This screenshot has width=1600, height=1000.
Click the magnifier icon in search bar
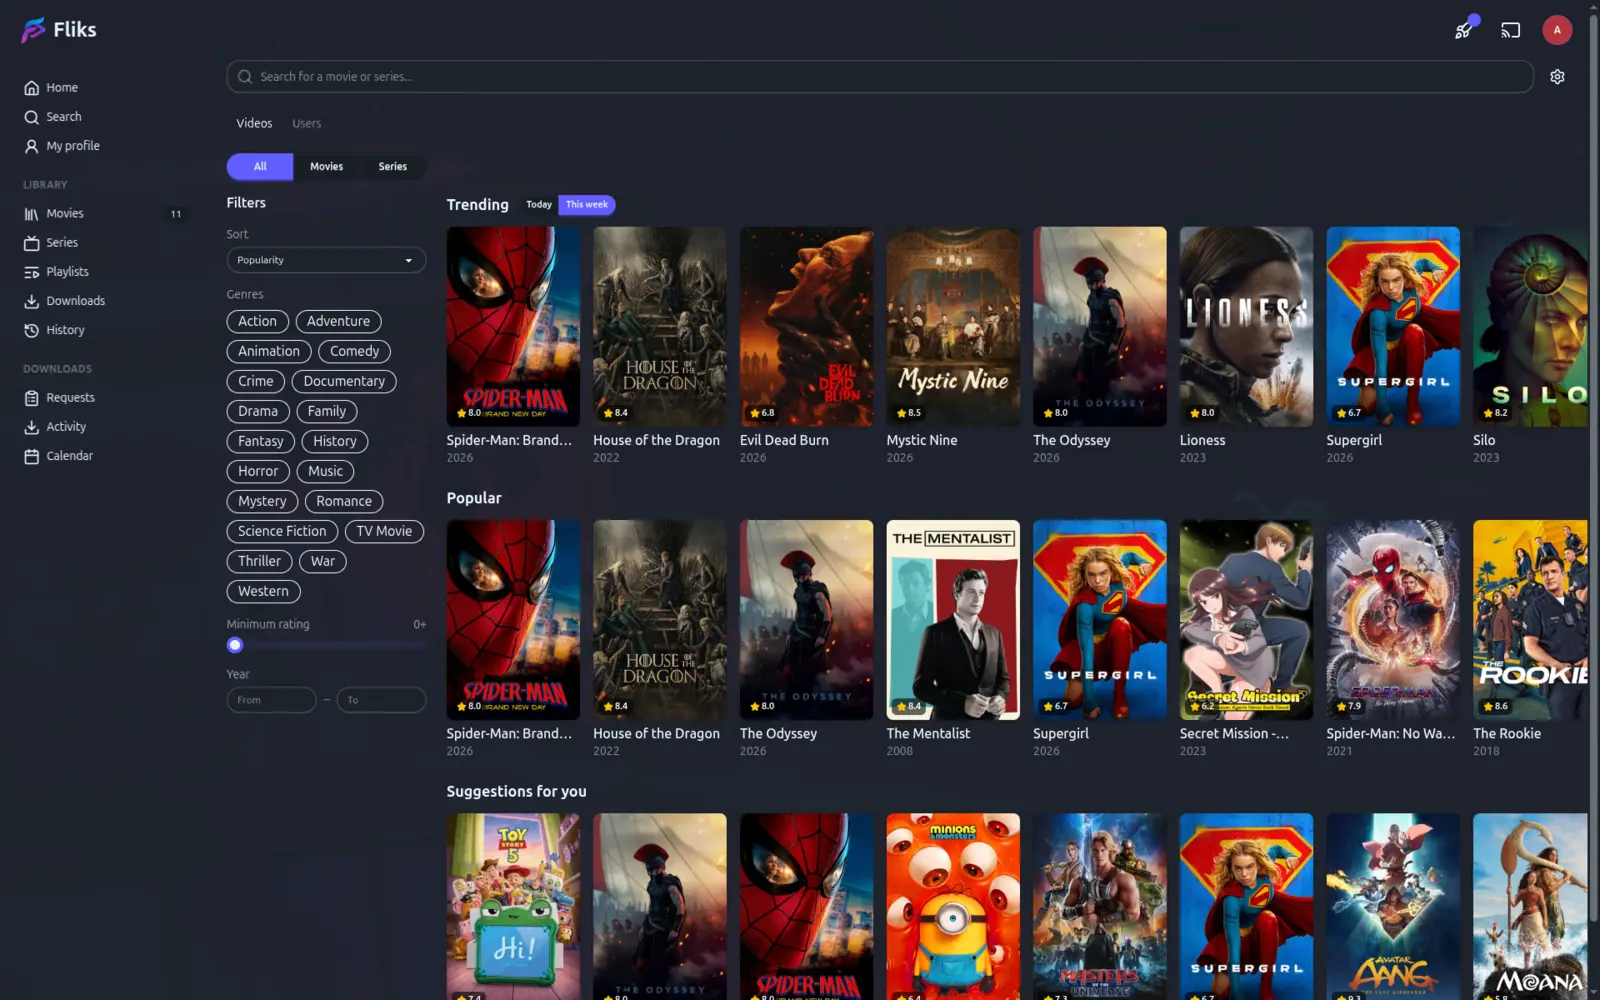tap(245, 77)
